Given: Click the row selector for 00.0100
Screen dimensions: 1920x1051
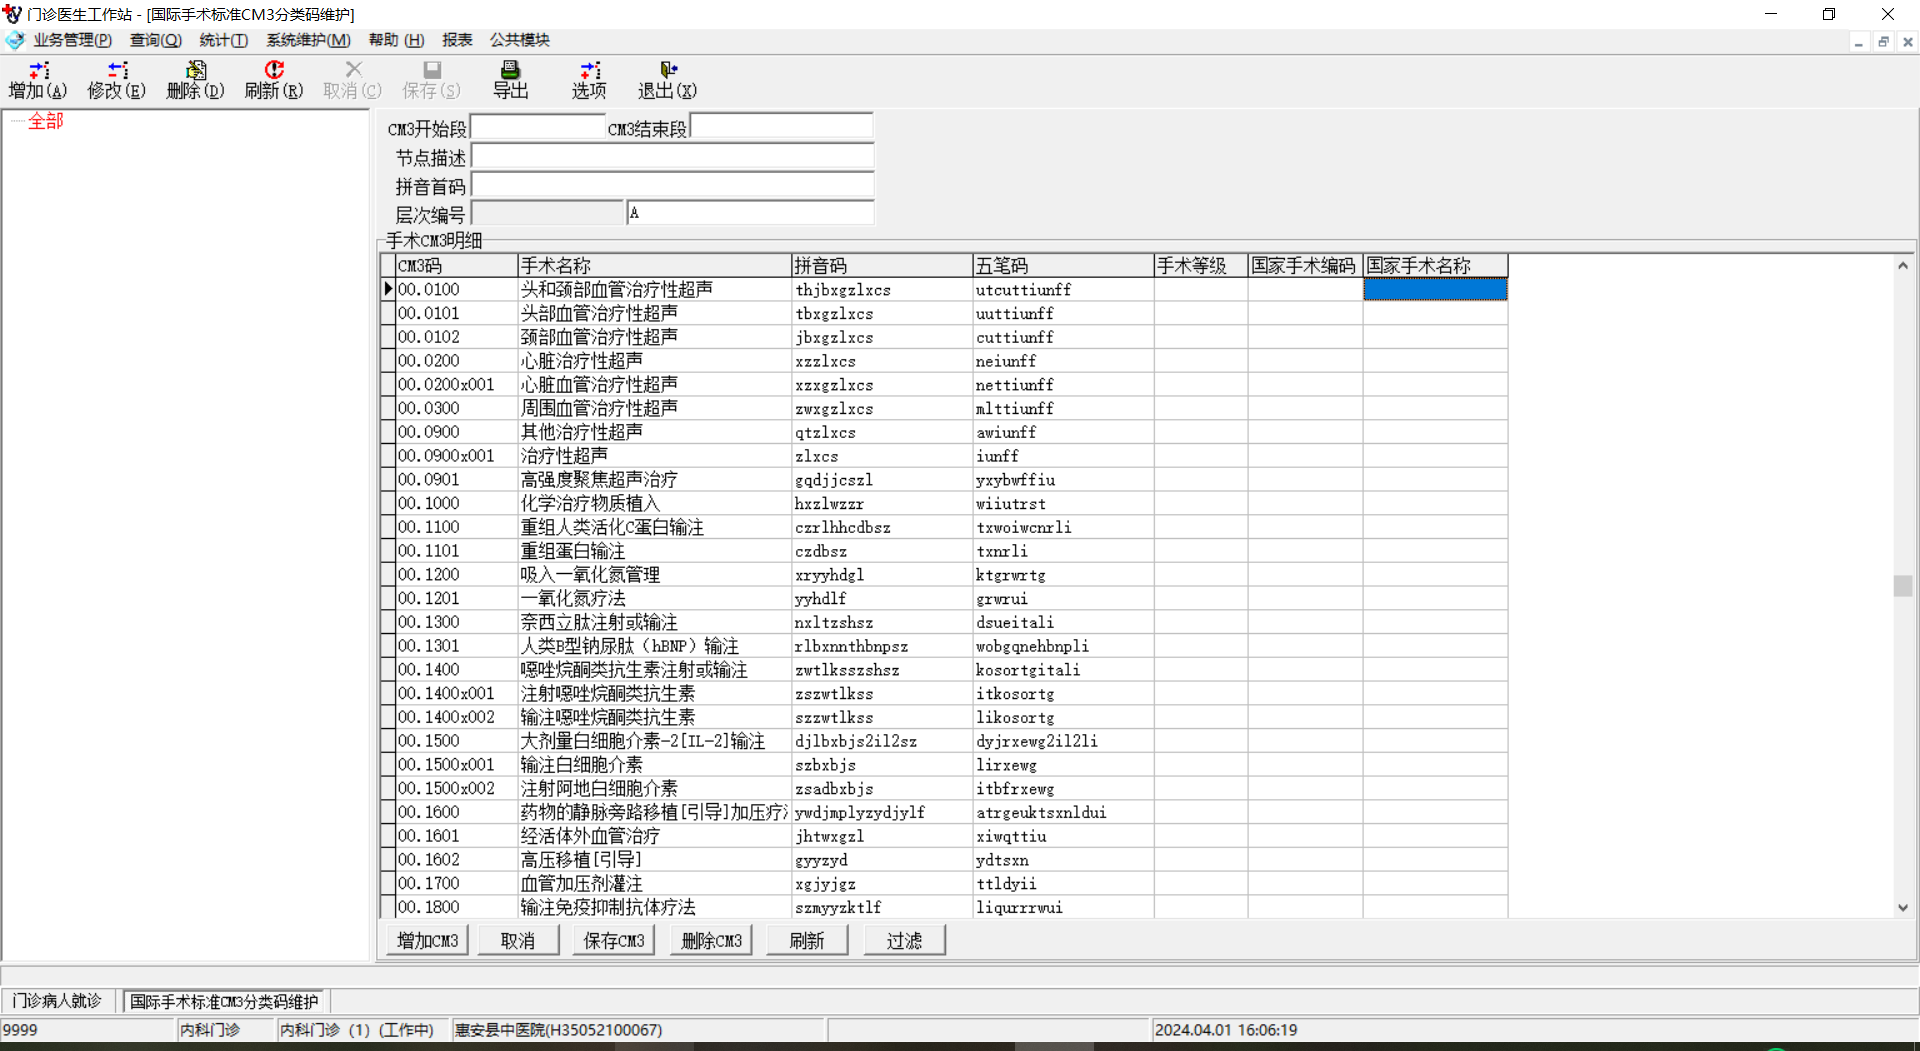Looking at the screenshot, I should 388,289.
